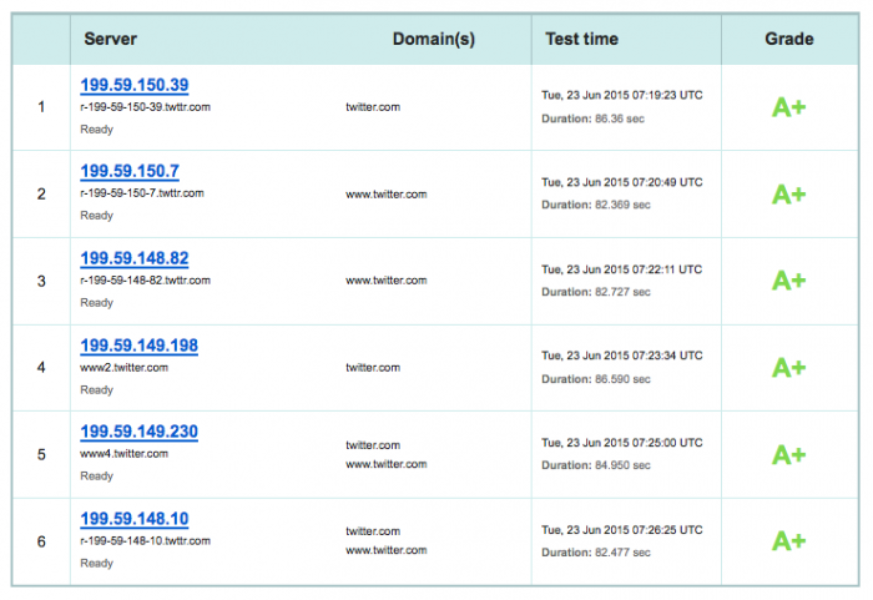The width and height of the screenshot is (873, 600).
Task: Click the A+ grade for 199.59.150.7
Action: [789, 194]
